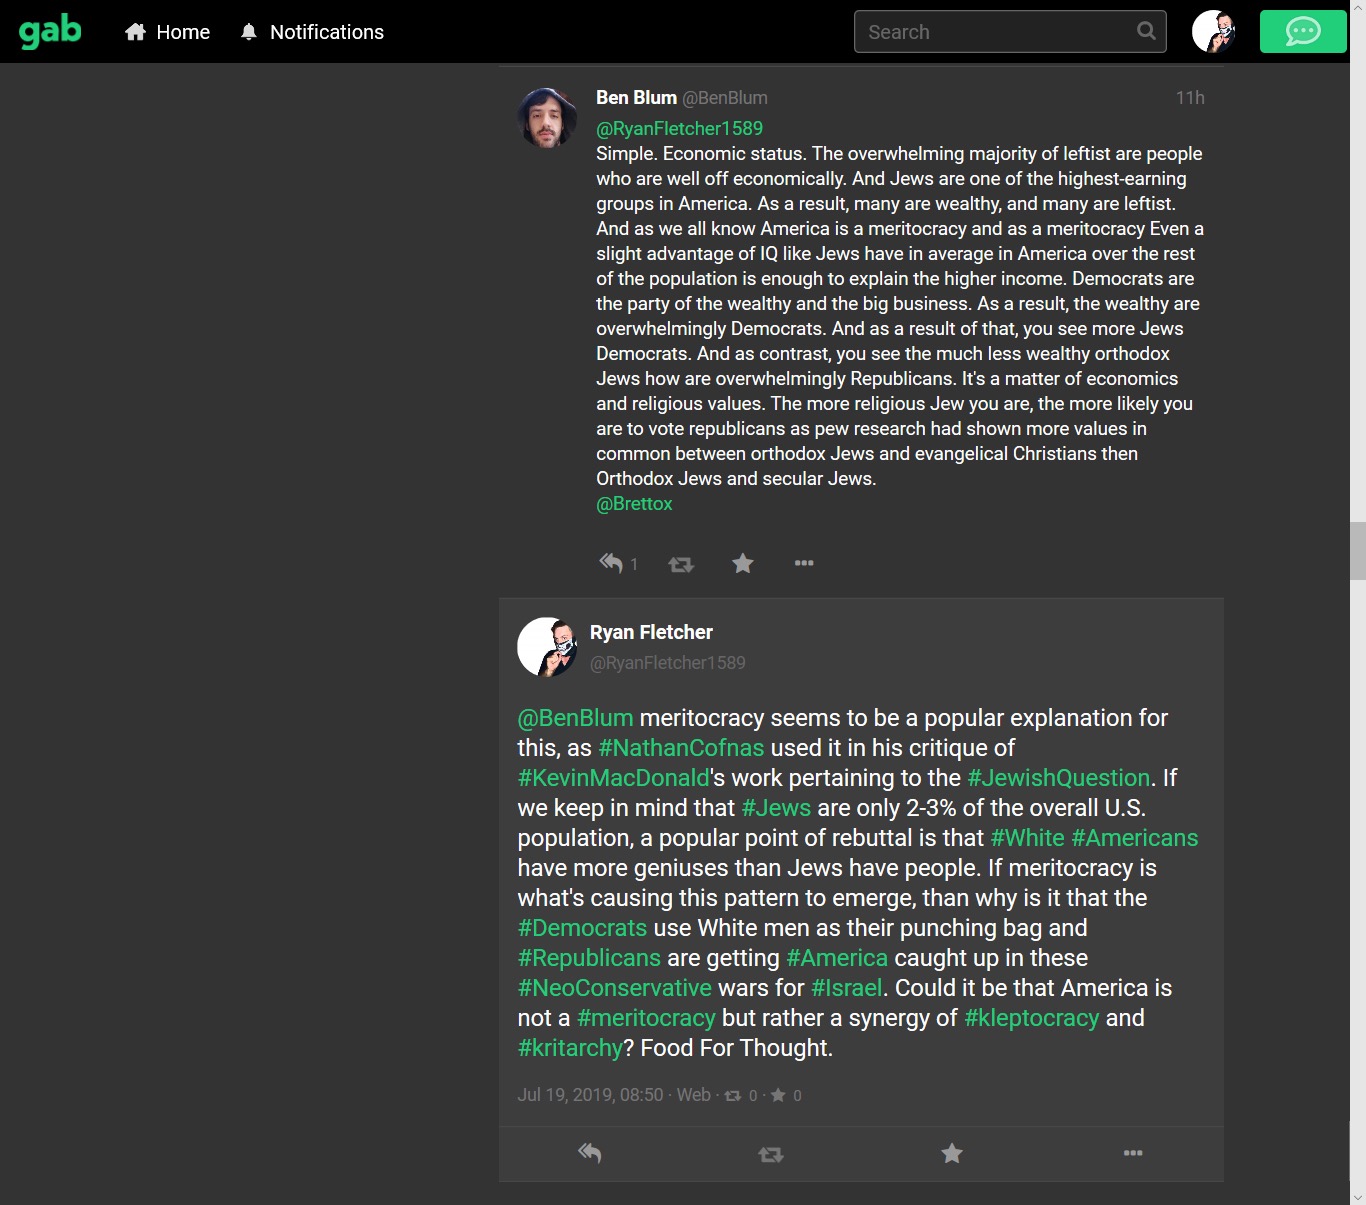
Task: Open the #NeoConservative hashtag
Action: 614,988
